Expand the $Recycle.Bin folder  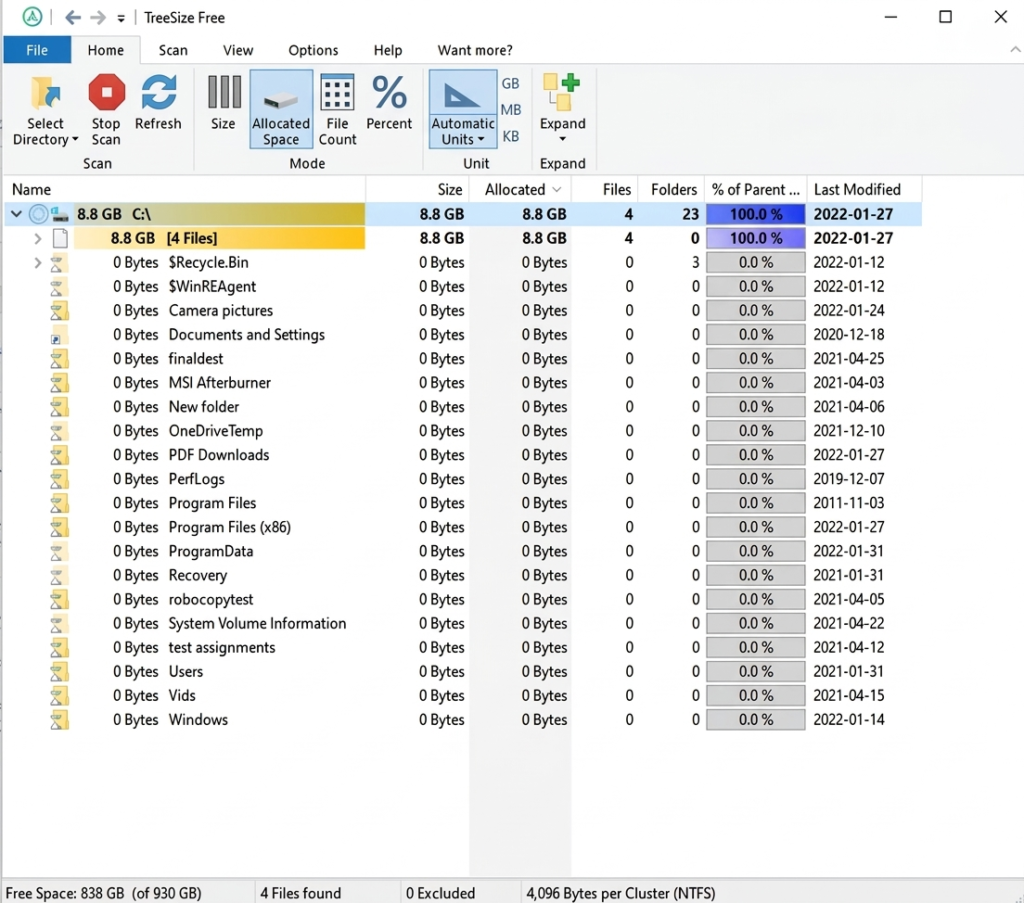38,263
